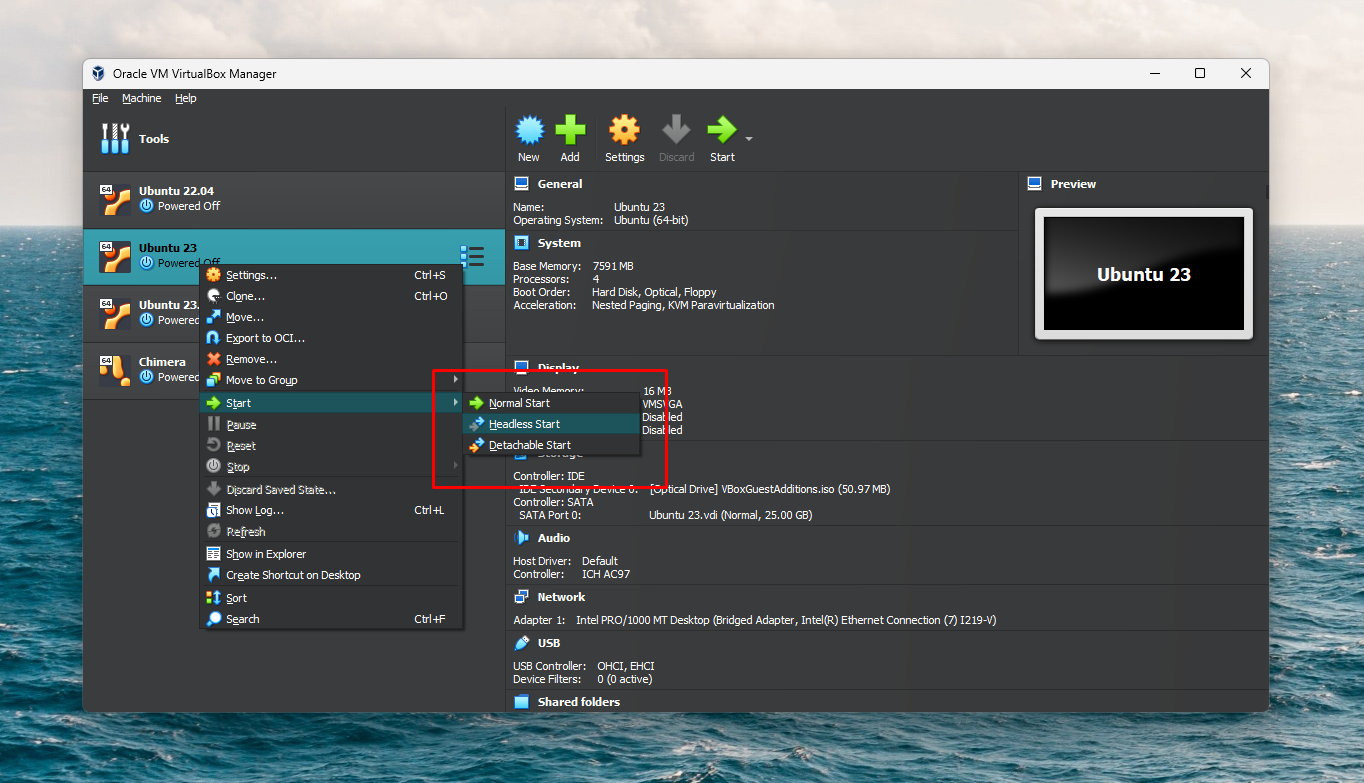Screen dimensions: 1364x783
Task: Click the green Start arrow in toolbar
Action: 722,130
